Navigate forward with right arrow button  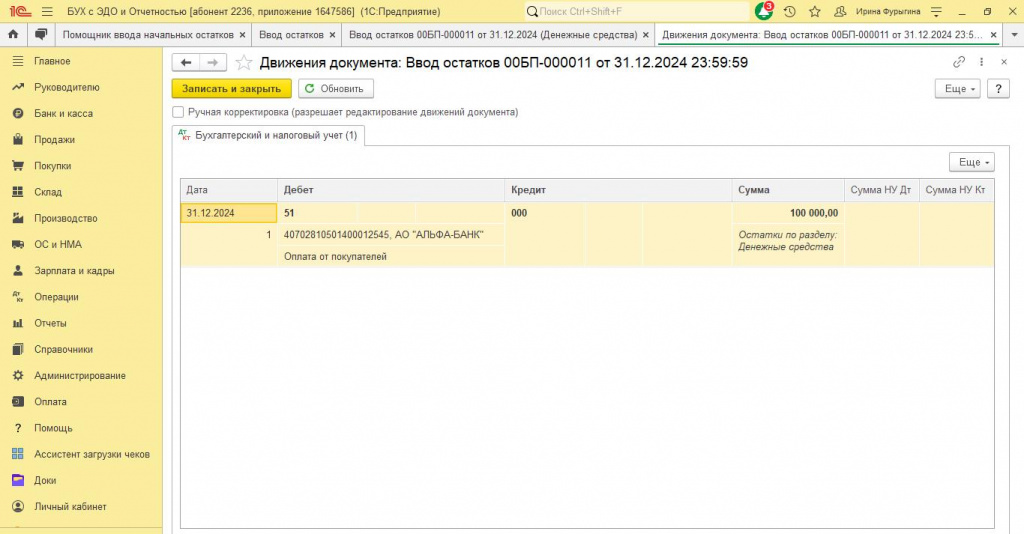tap(213, 63)
